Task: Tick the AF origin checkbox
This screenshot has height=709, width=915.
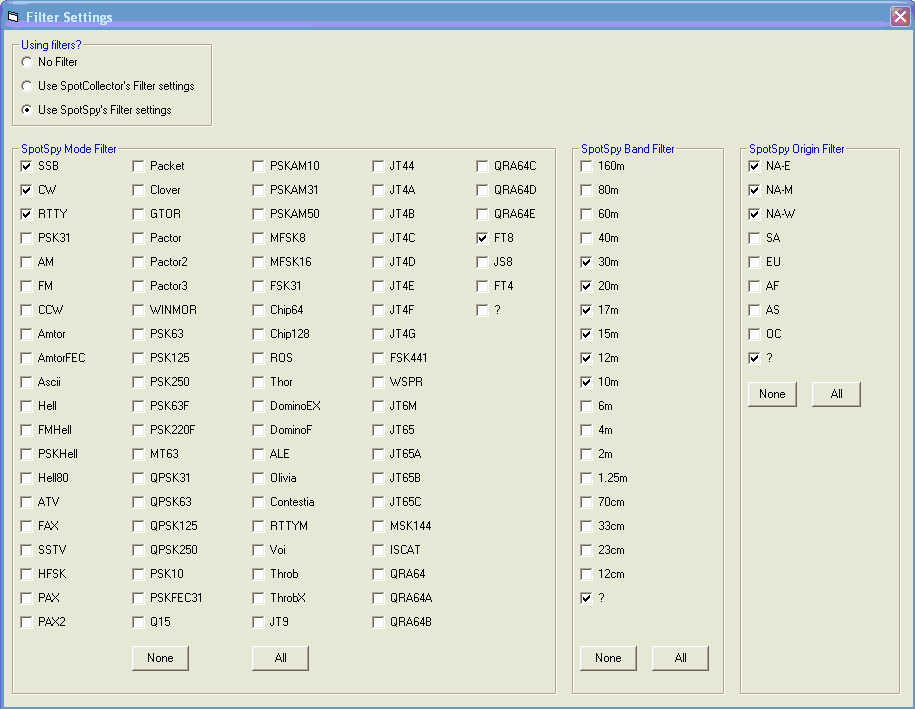Action: tap(755, 286)
